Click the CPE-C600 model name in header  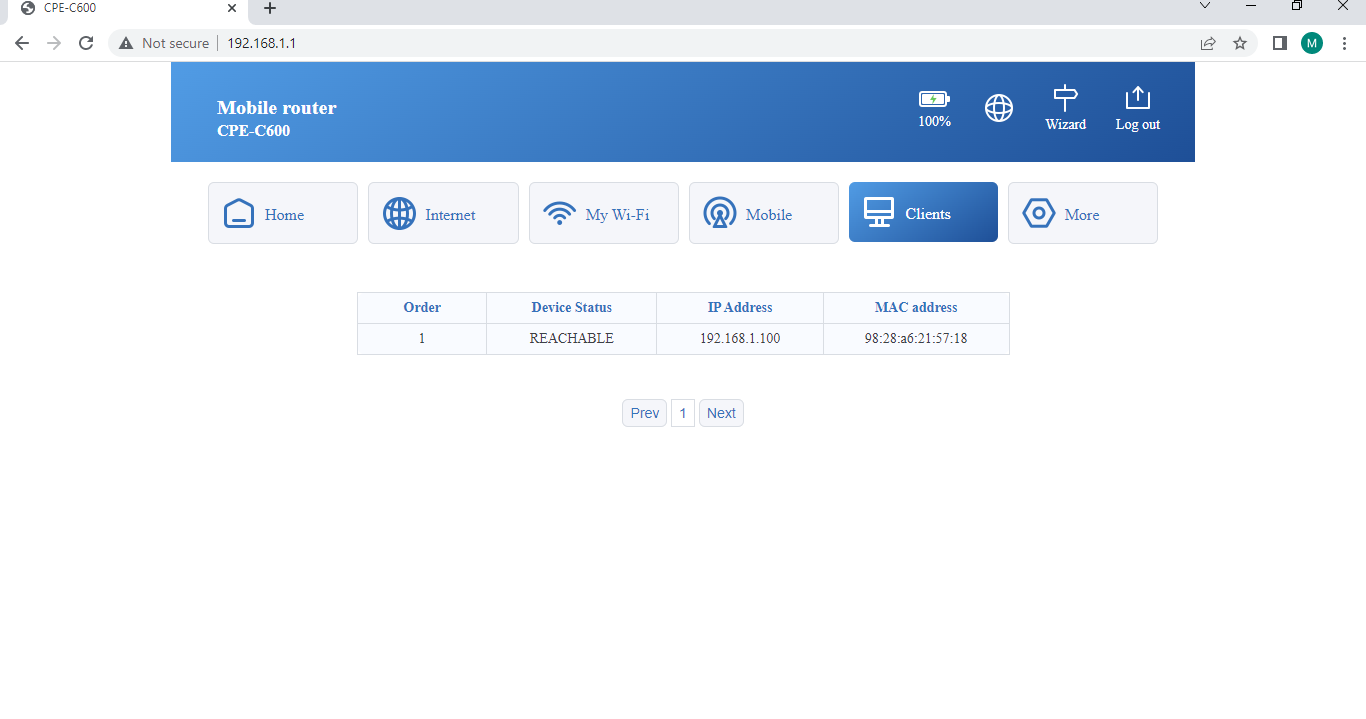(x=254, y=131)
